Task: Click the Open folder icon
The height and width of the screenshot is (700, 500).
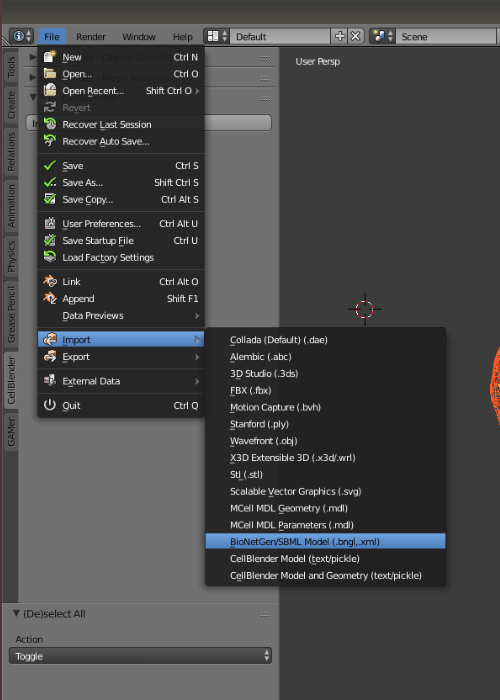Action: coord(50,74)
